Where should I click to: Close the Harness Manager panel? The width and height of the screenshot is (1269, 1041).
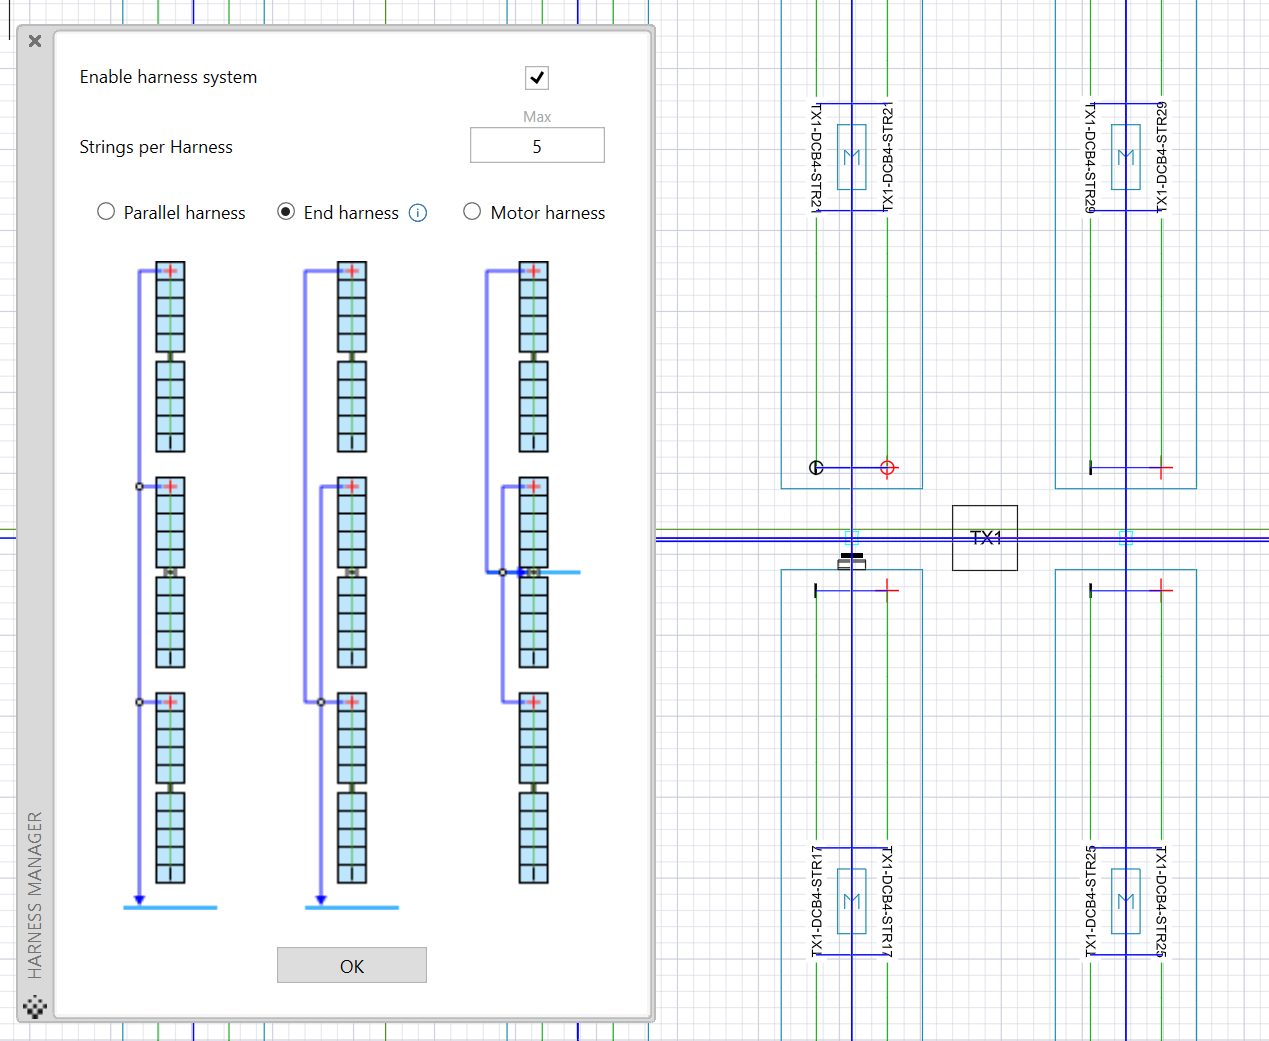tap(35, 41)
